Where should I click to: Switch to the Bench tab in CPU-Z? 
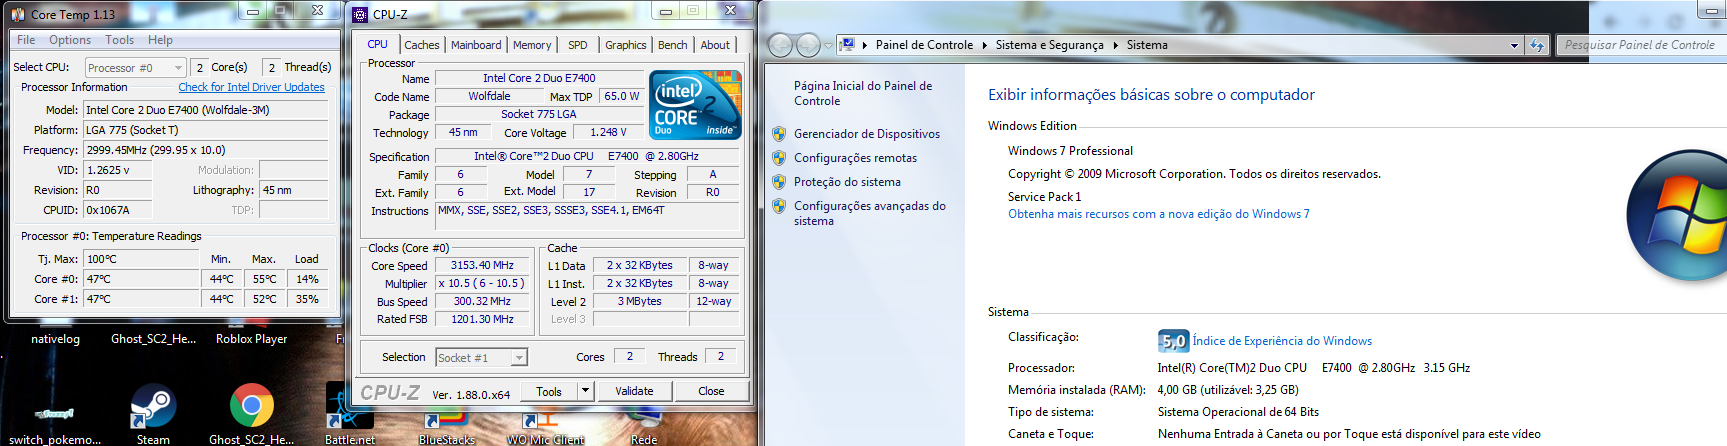(x=672, y=45)
